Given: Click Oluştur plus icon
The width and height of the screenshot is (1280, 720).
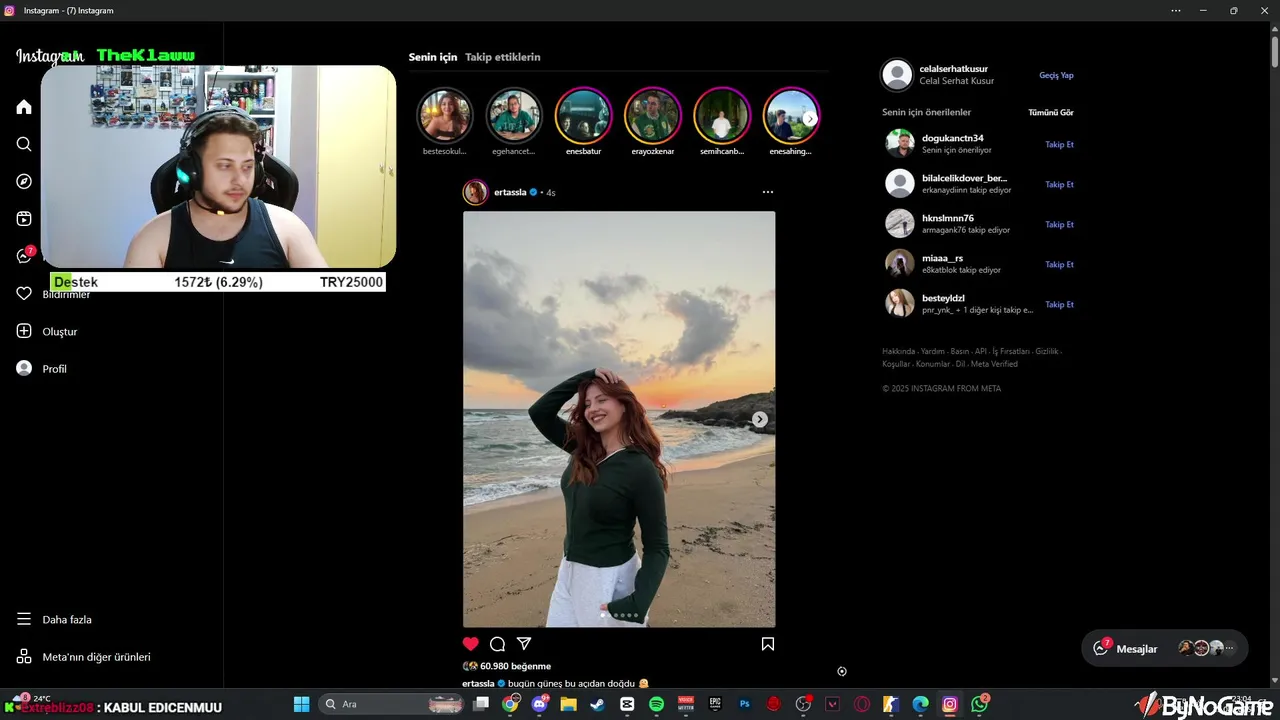Looking at the screenshot, I should (24, 331).
